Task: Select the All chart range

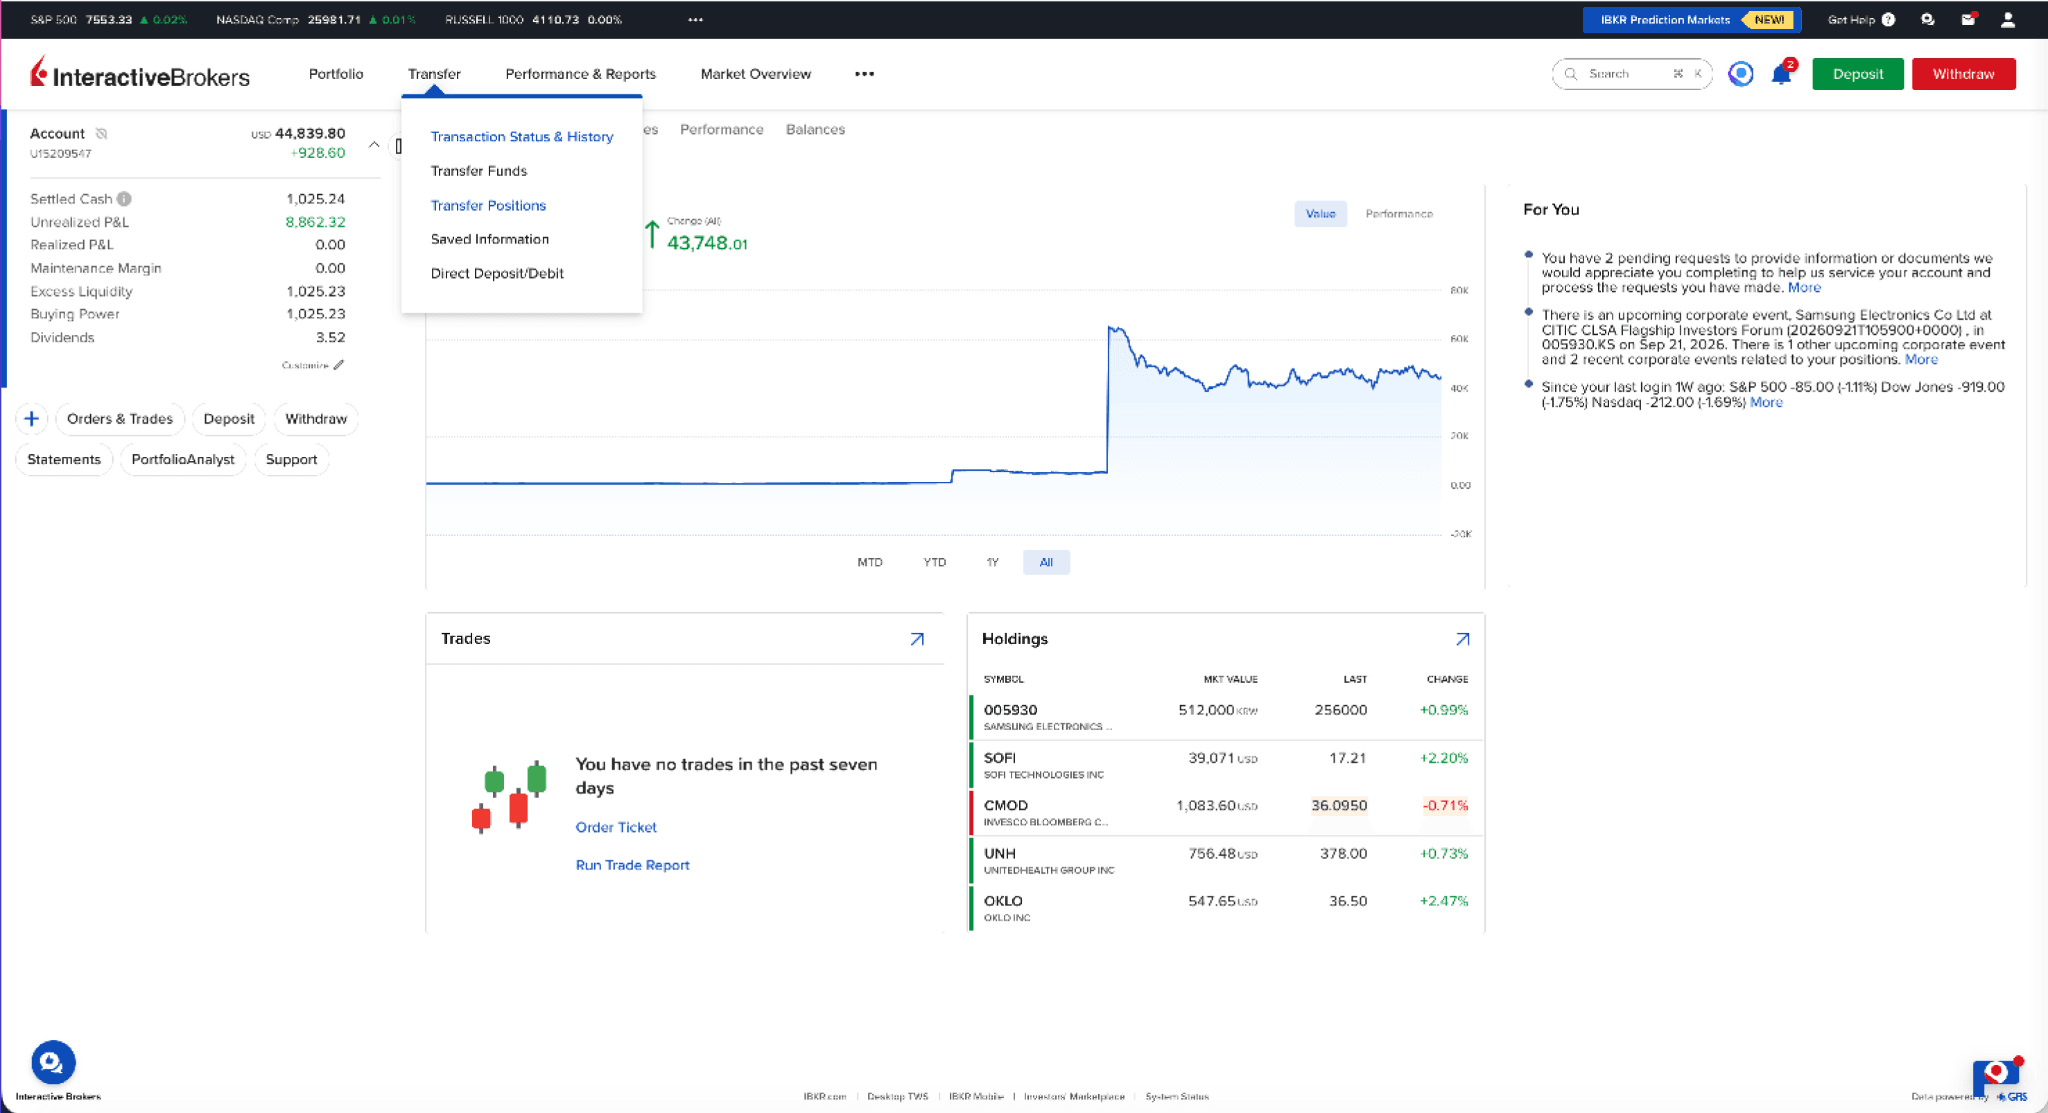Action: click(x=1046, y=562)
